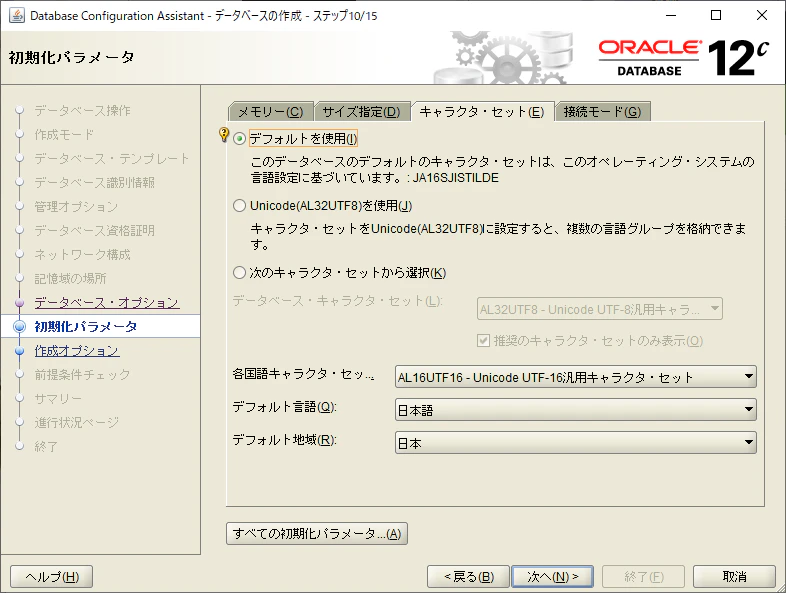Toggle 推奨のキャラクタ・セットのみ表示 checkbox

[x=483, y=341]
